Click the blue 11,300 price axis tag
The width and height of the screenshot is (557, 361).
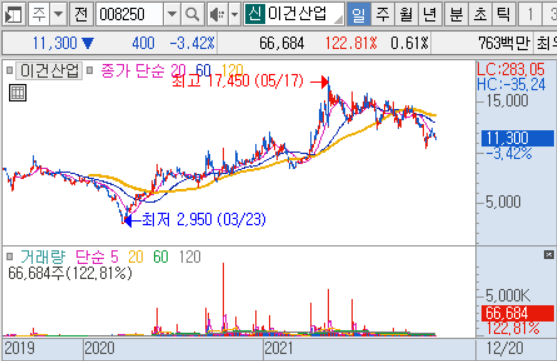(517, 138)
